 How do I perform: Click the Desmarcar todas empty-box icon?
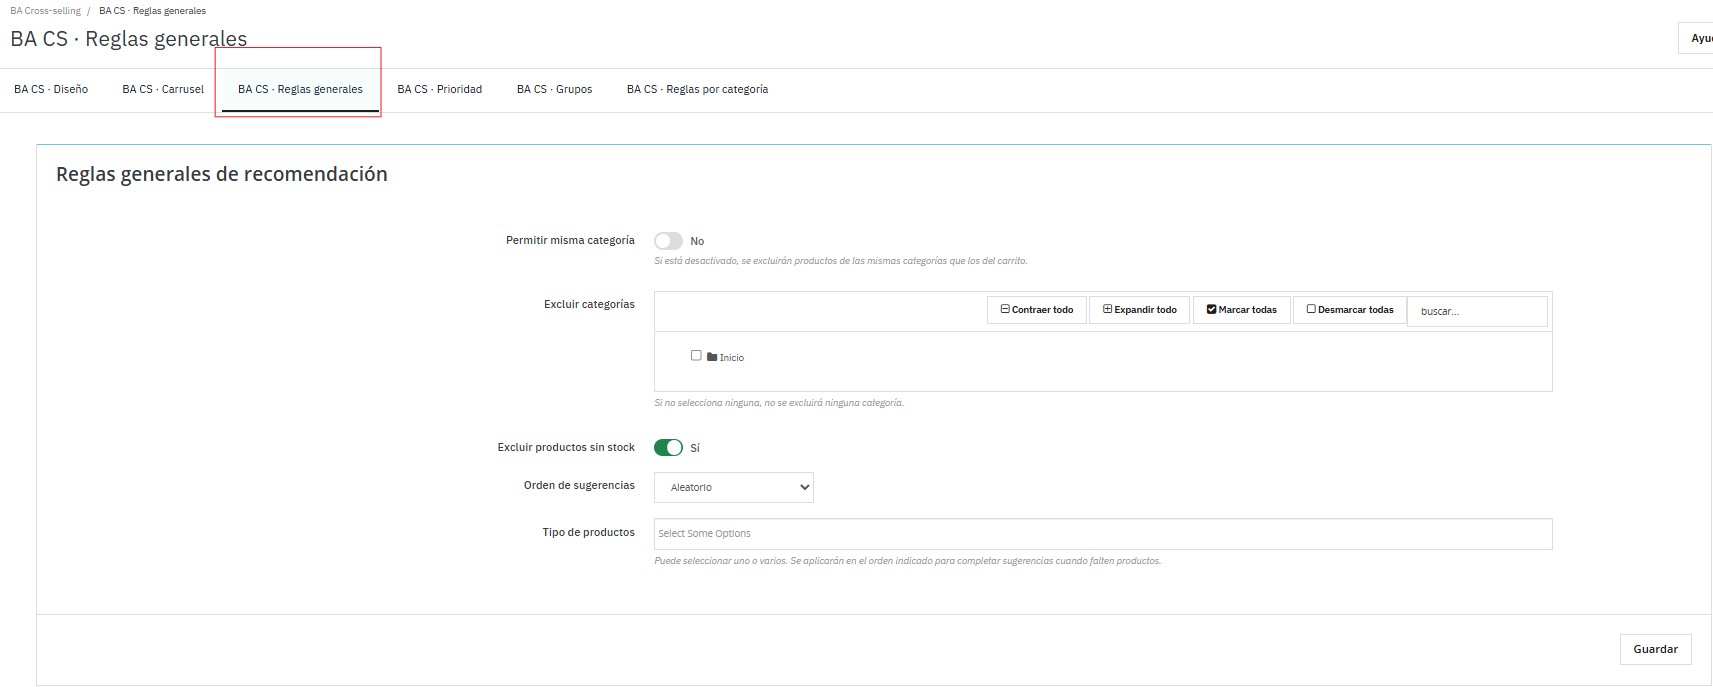(1311, 310)
